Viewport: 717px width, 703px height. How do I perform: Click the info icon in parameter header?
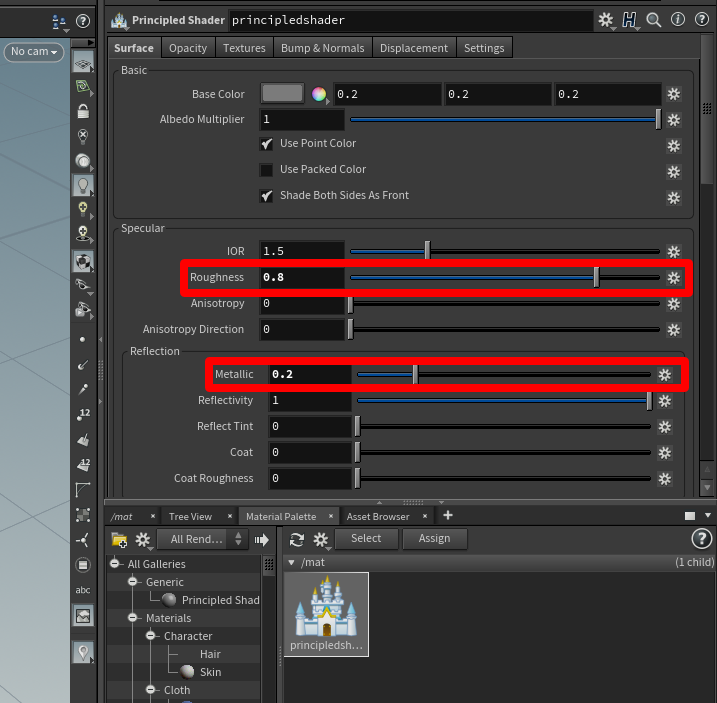pos(678,19)
